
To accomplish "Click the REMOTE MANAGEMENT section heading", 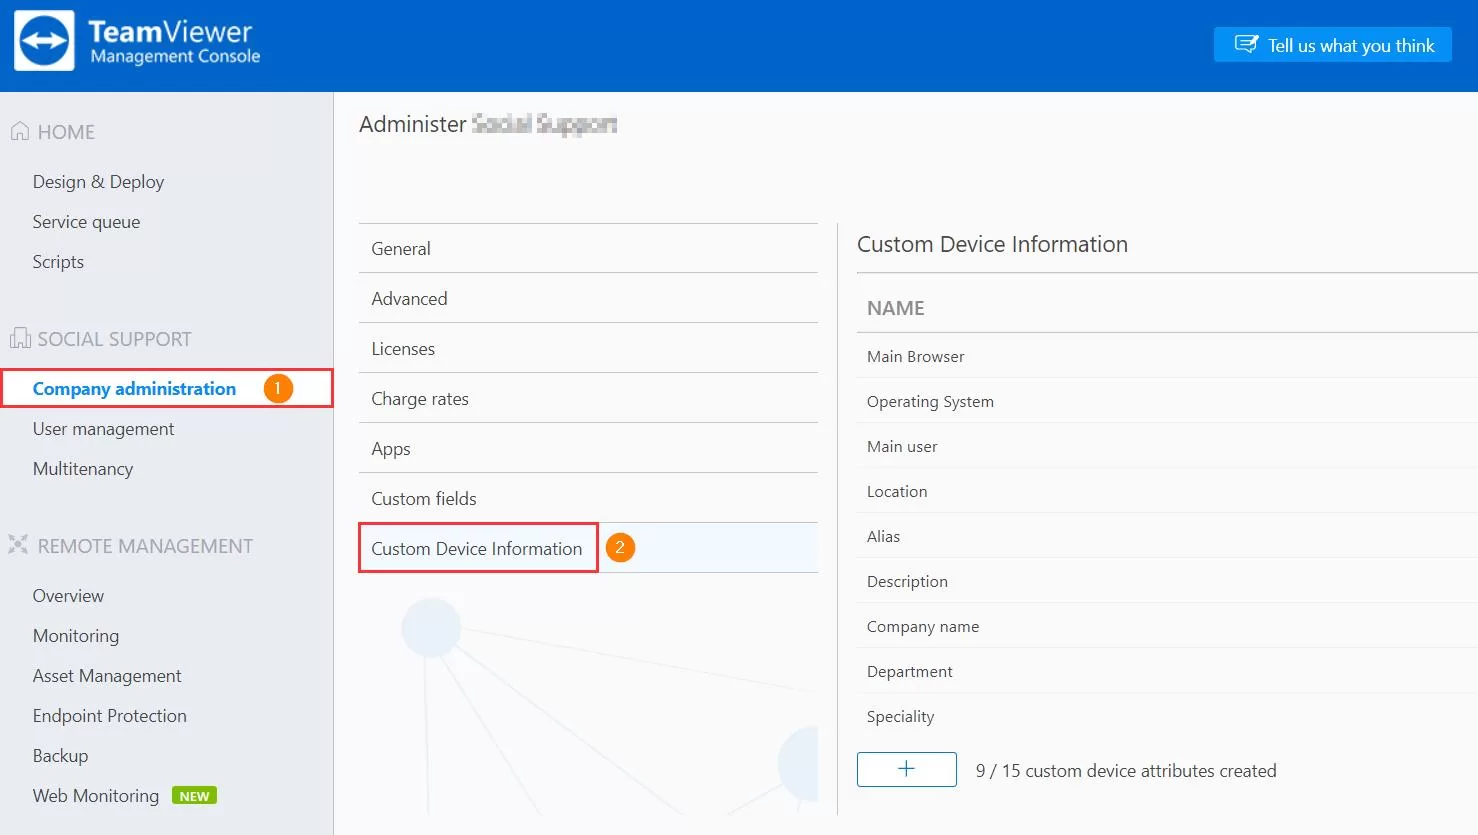I will pos(145,545).
